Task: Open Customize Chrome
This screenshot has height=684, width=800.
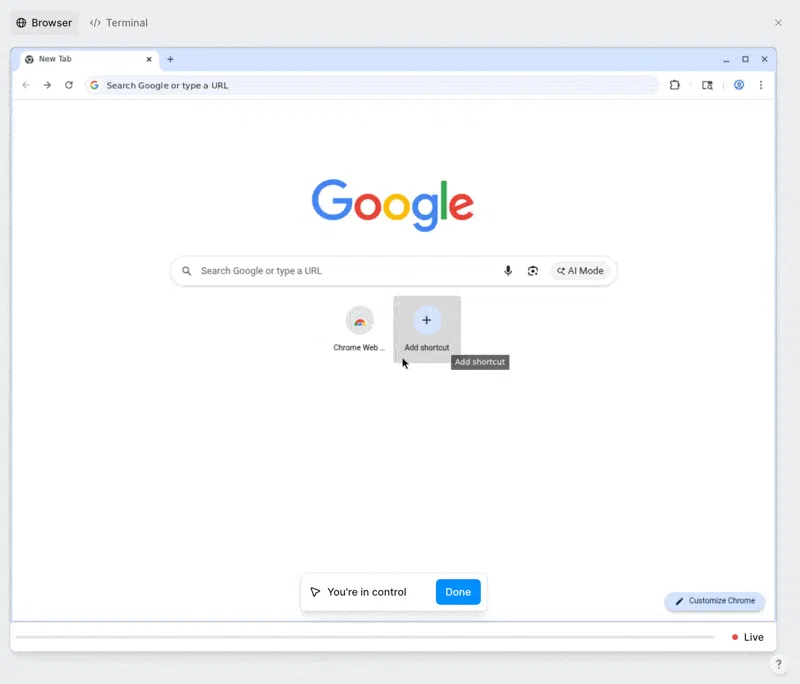Action: pos(714,601)
